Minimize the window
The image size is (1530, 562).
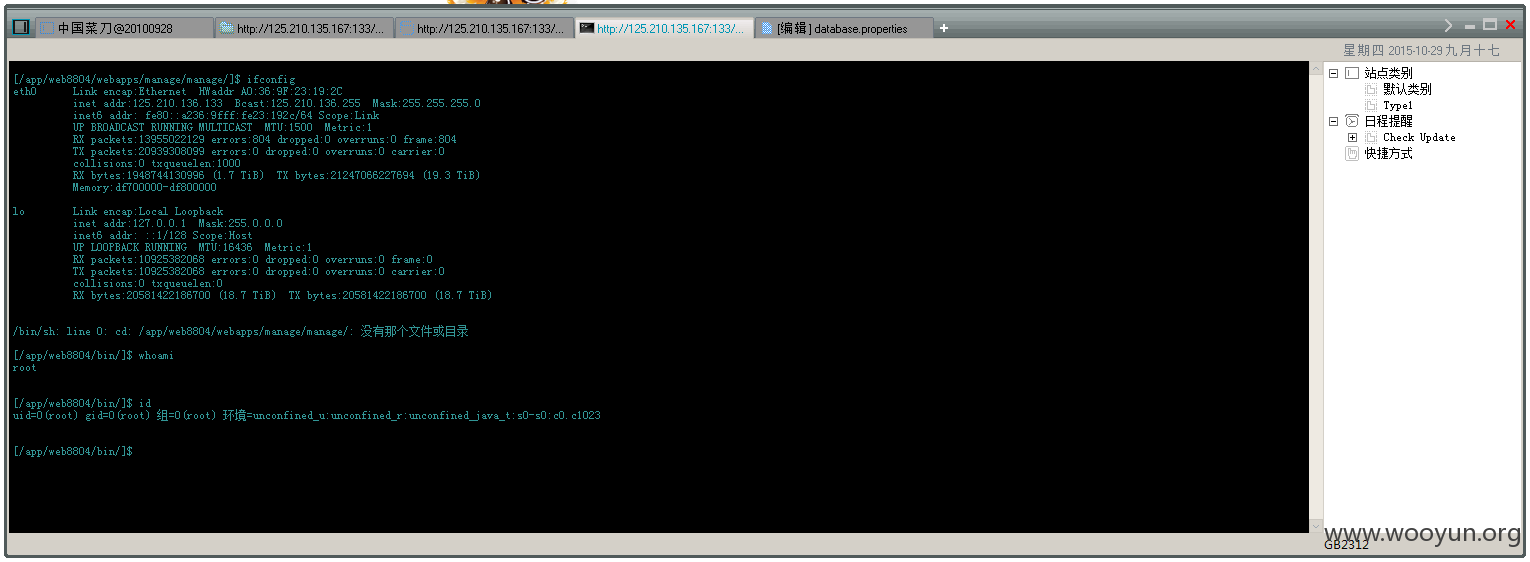click(x=1470, y=26)
